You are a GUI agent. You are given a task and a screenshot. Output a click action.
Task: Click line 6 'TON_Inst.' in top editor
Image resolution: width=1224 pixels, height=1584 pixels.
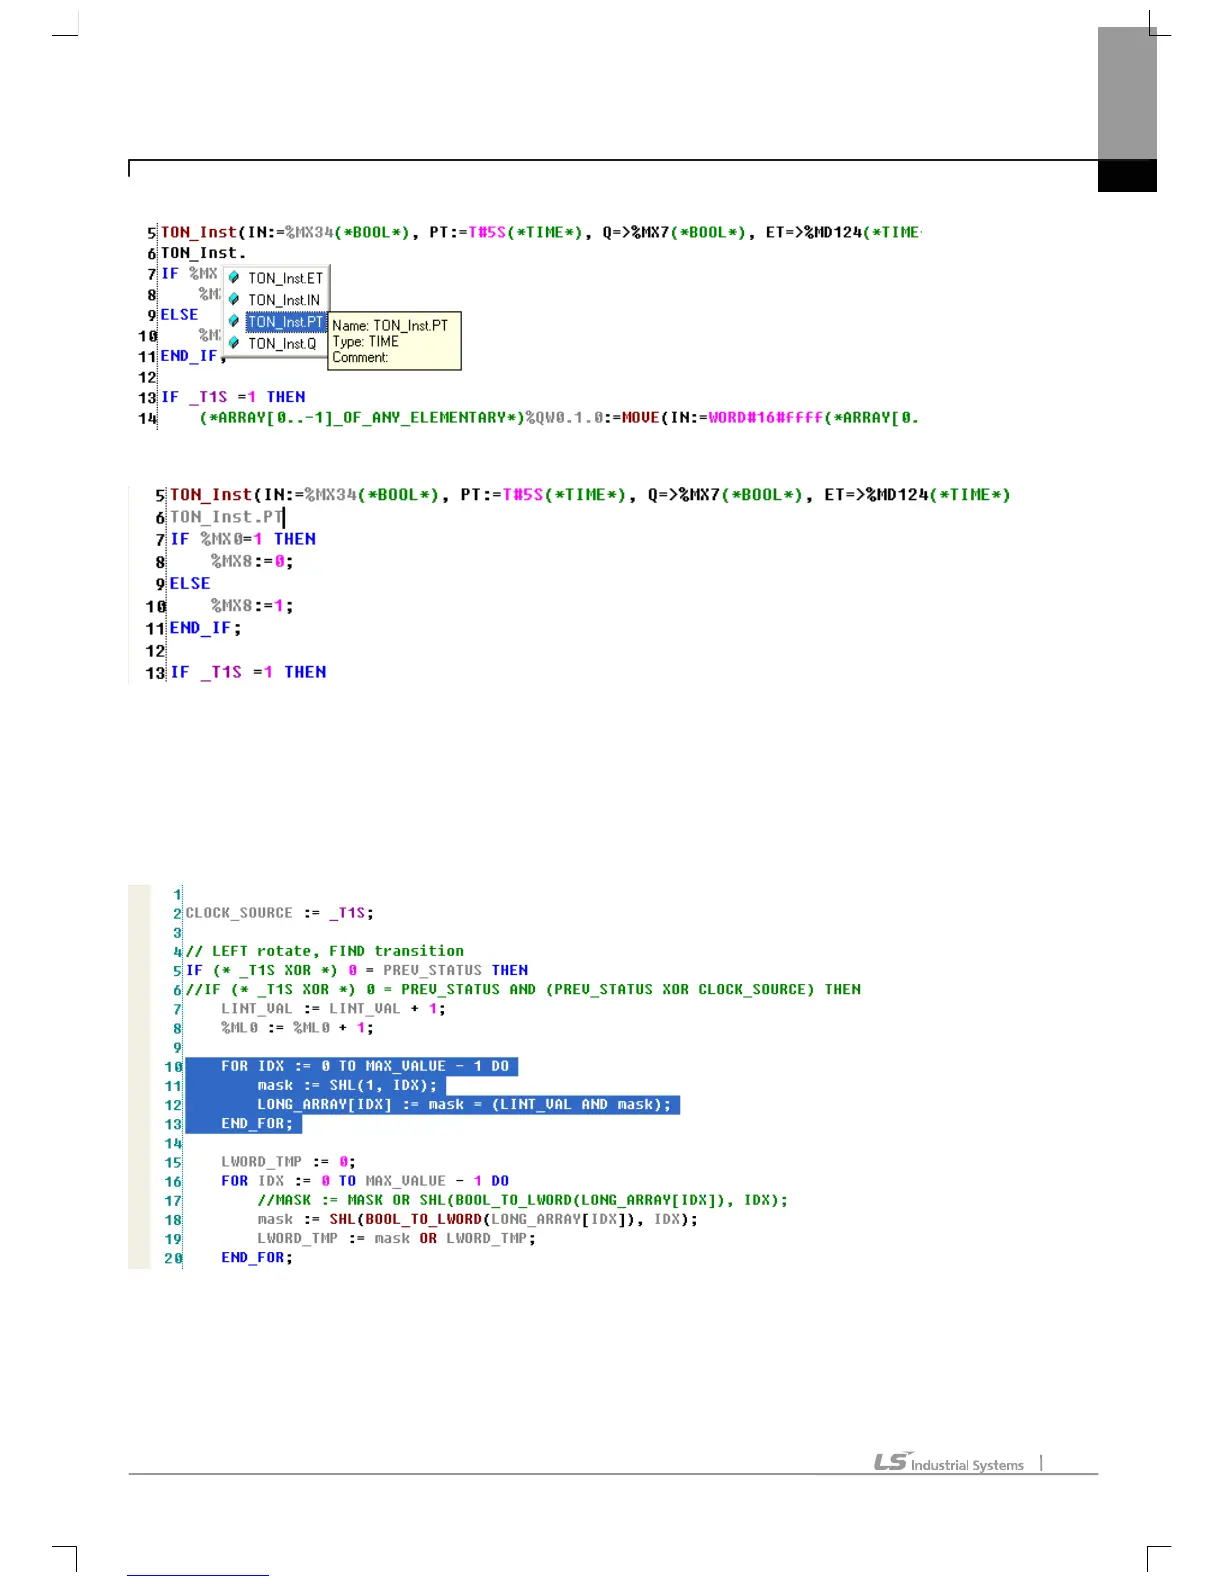(203, 253)
